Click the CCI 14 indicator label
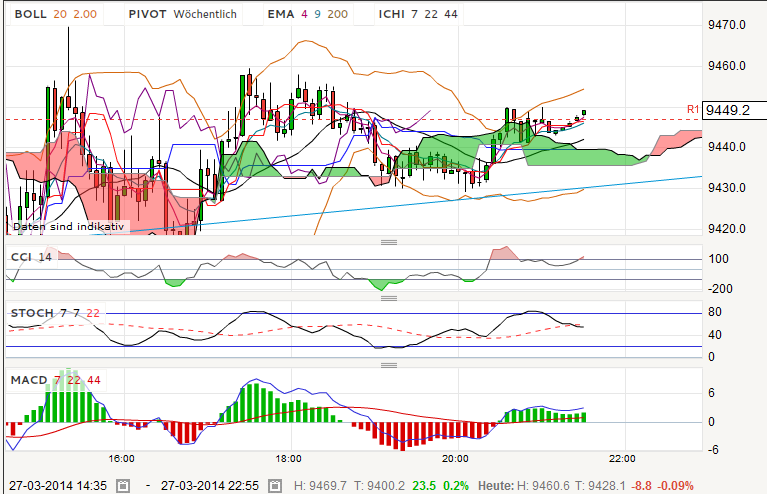The height and width of the screenshot is (494, 767). point(31,257)
